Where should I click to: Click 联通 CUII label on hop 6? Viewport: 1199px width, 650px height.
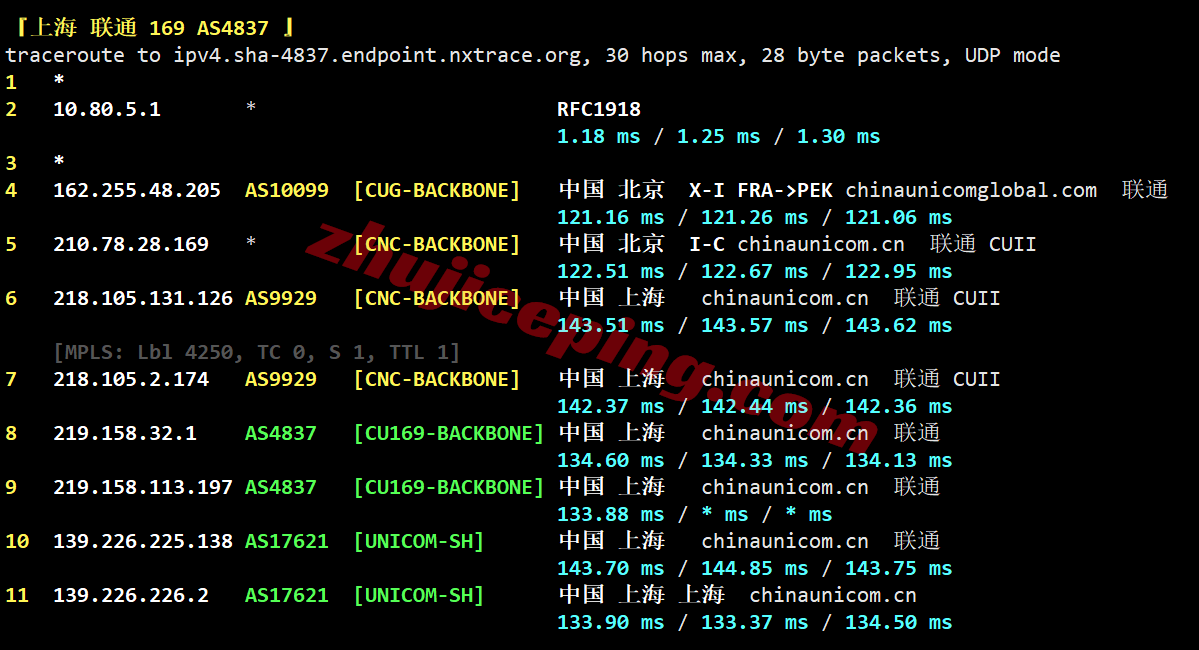point(947,299)
